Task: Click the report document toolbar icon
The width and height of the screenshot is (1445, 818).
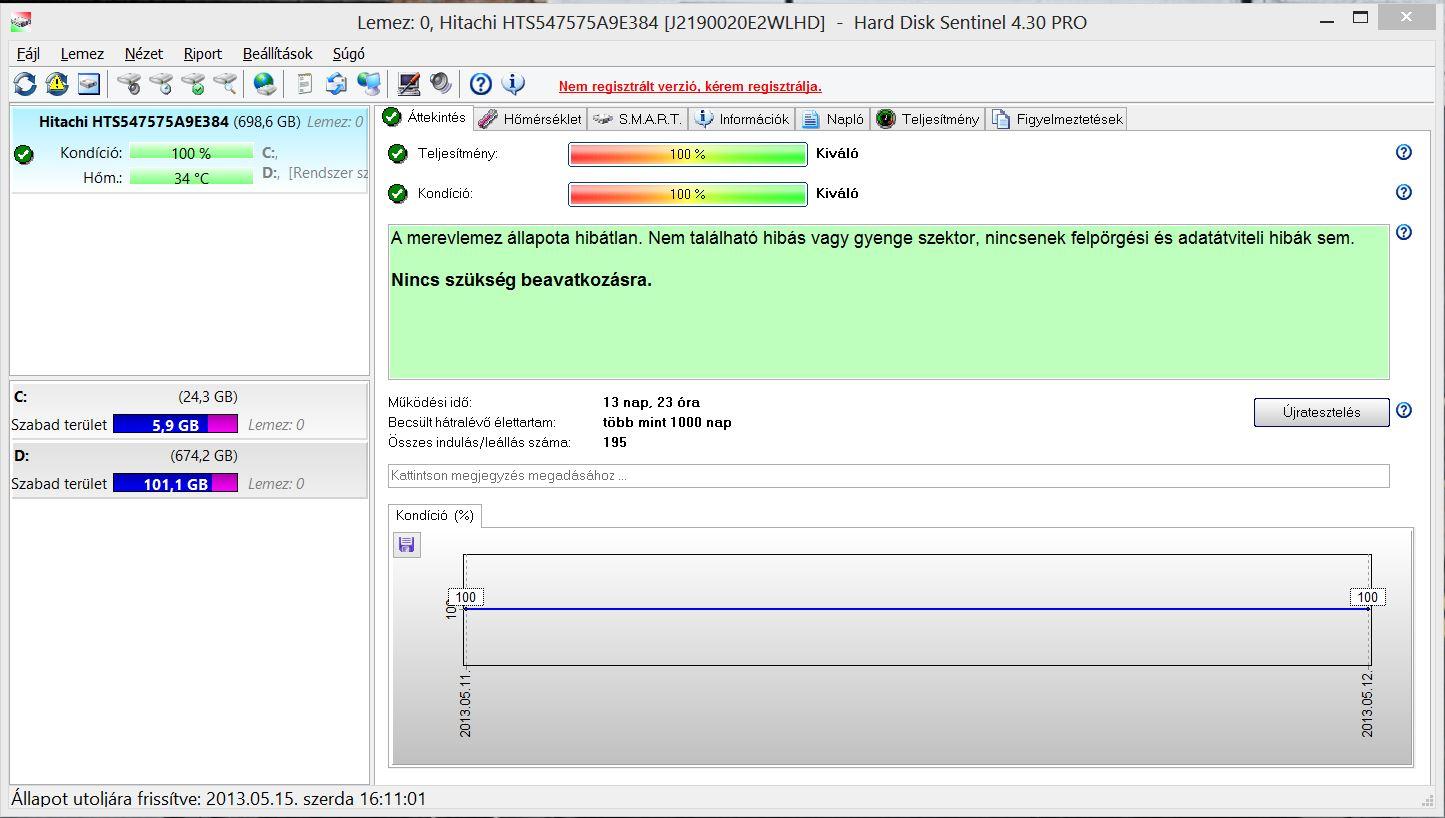Action: coord(305,84)
